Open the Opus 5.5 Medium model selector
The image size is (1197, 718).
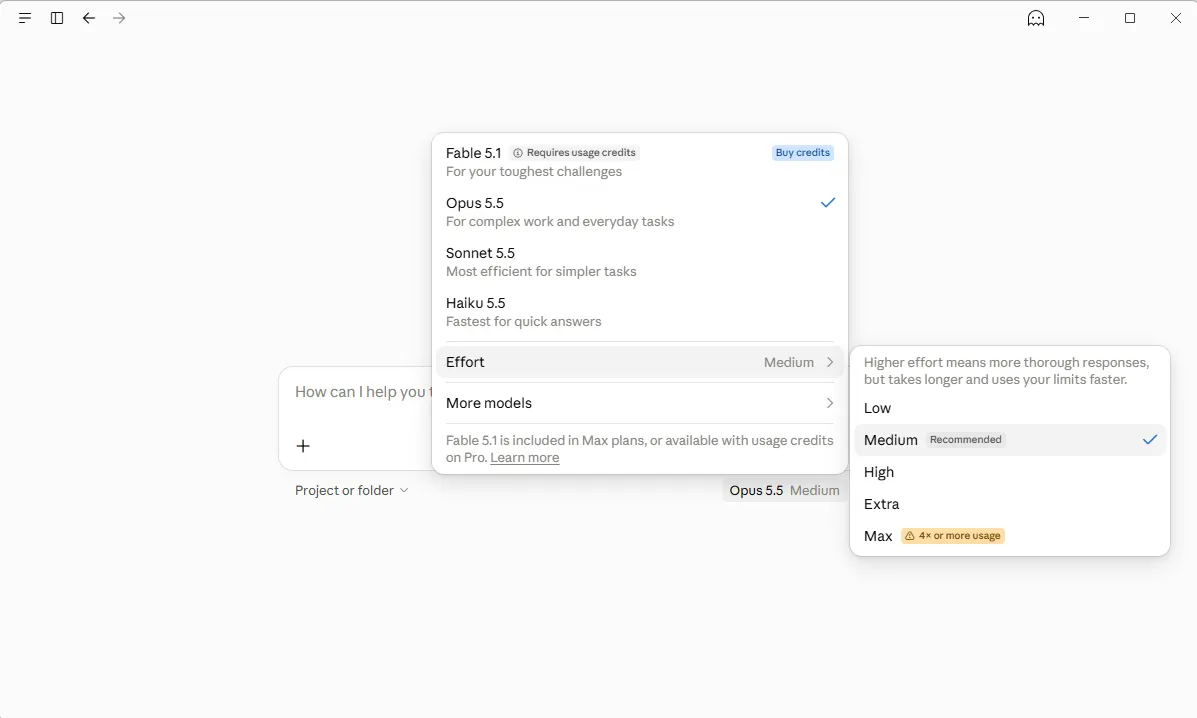784,491
